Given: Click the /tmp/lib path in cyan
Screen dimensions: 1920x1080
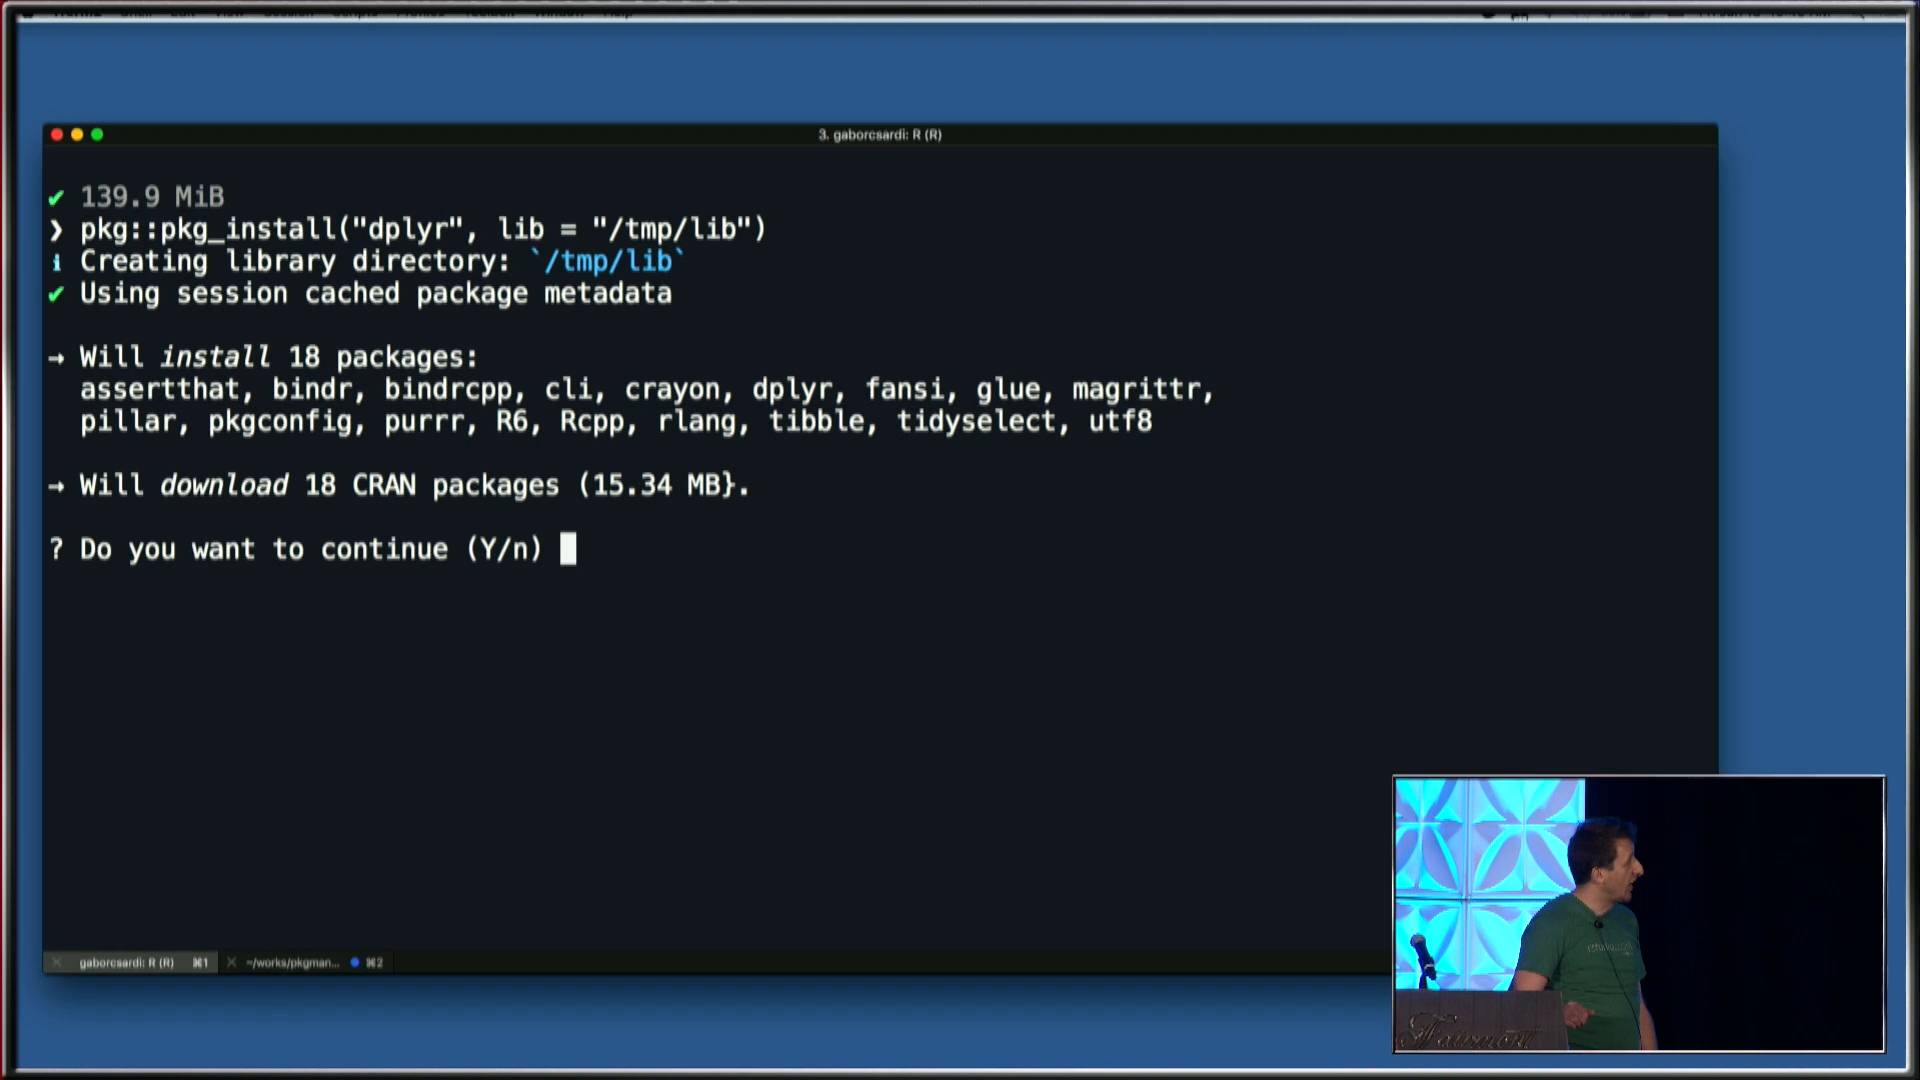Looking at the screenshot, I should 607,262.
